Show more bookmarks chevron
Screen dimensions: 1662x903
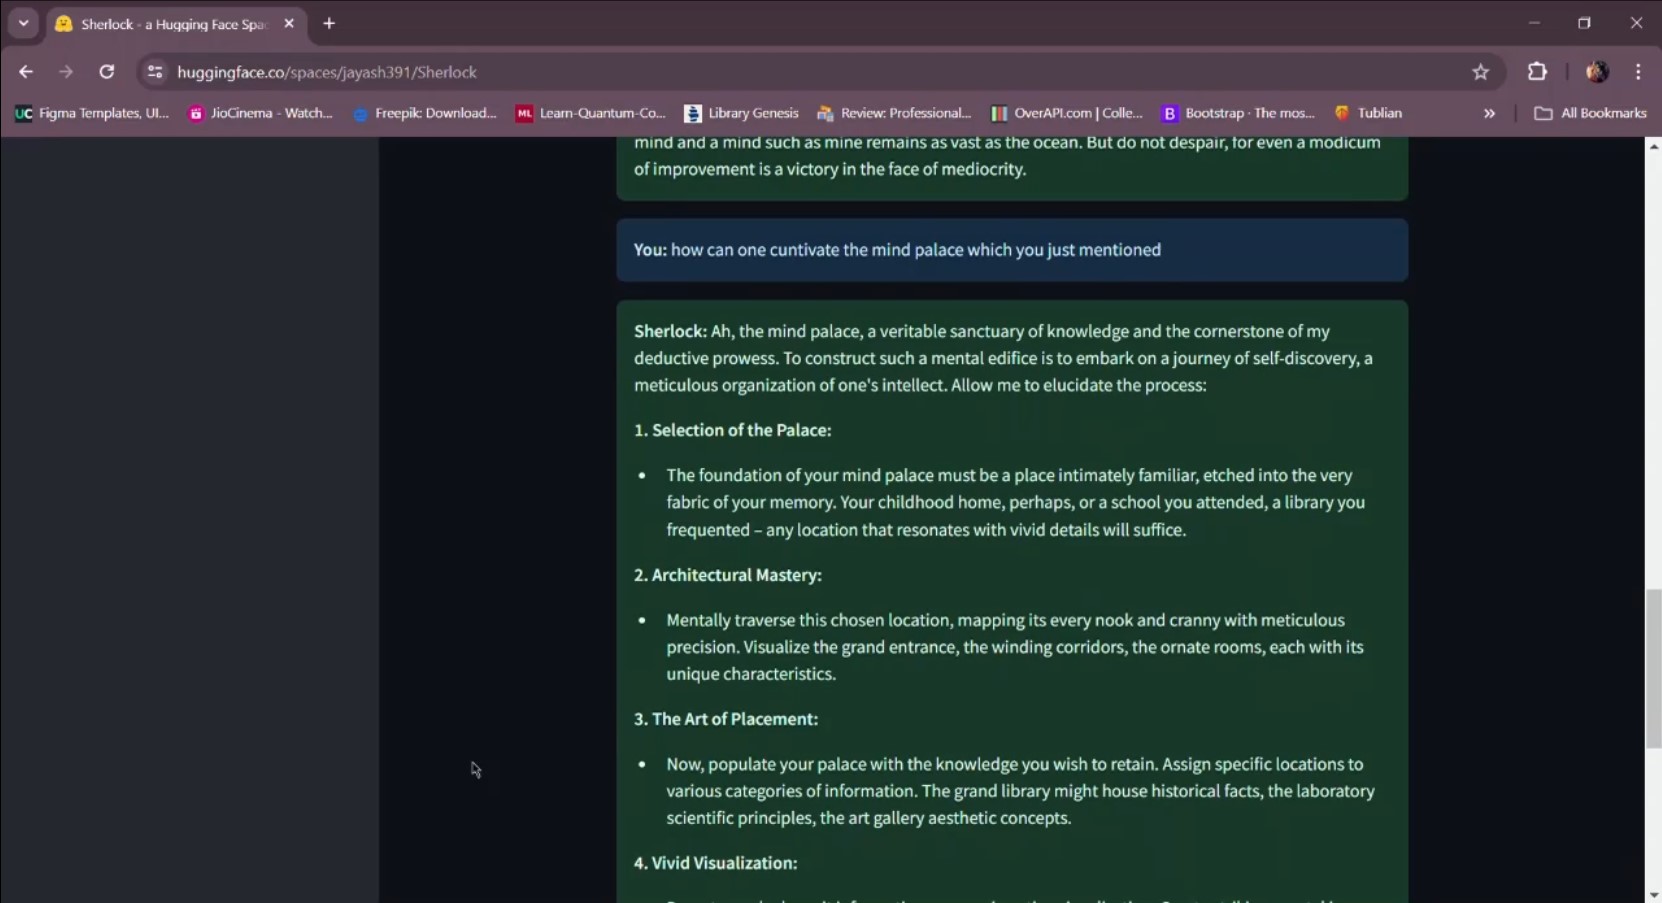pyautogui.click(x=1490, y=113)
